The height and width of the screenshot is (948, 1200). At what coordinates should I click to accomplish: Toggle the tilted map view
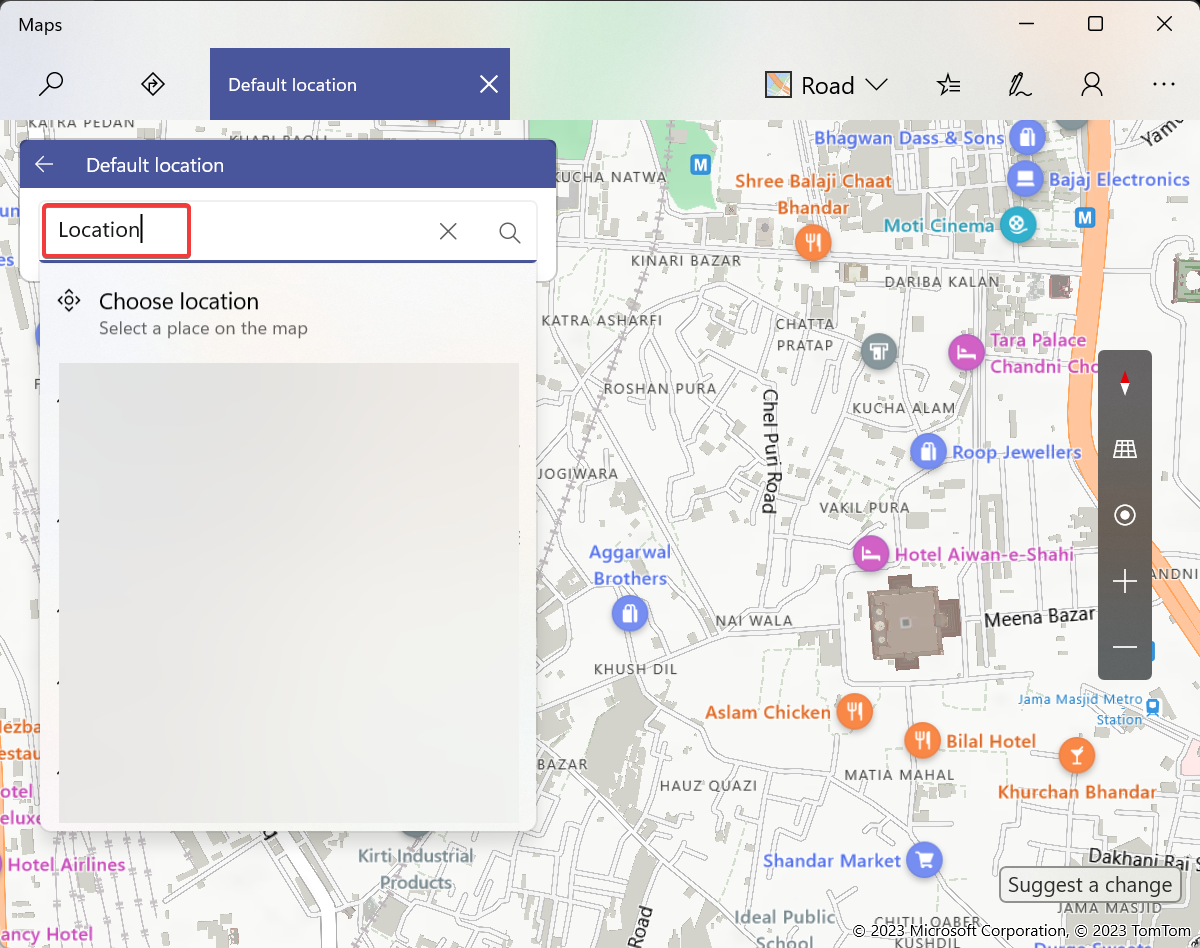(1125, 449)
